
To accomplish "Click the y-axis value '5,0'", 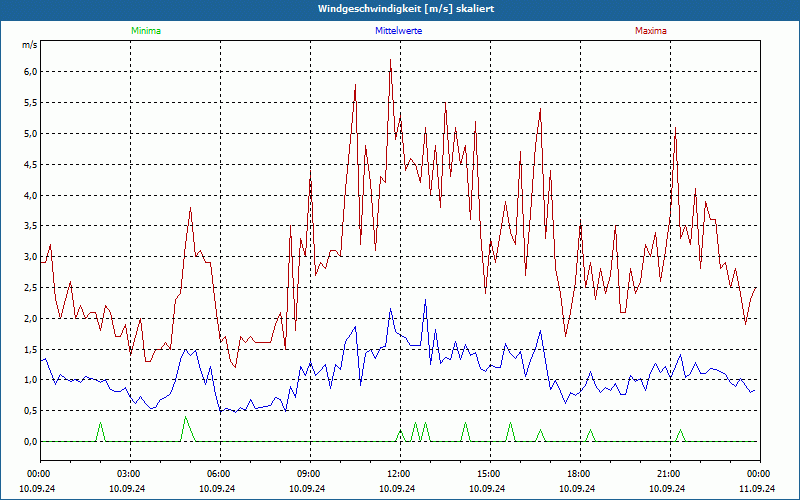I will [31, 134].
